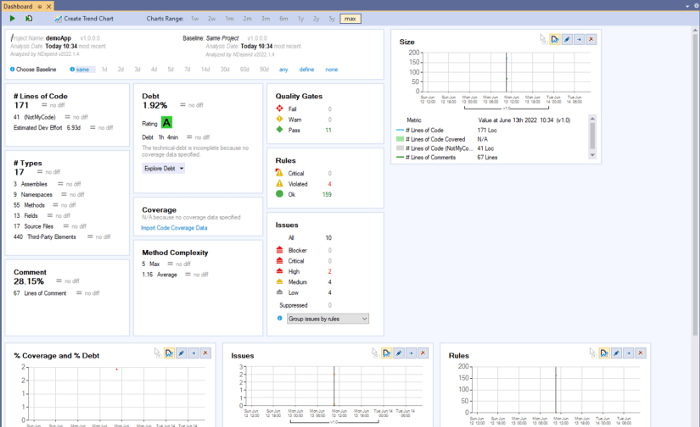The image size is (700, 427).
Task: Select the 'max' charts range option
Action: click(350, 18)
